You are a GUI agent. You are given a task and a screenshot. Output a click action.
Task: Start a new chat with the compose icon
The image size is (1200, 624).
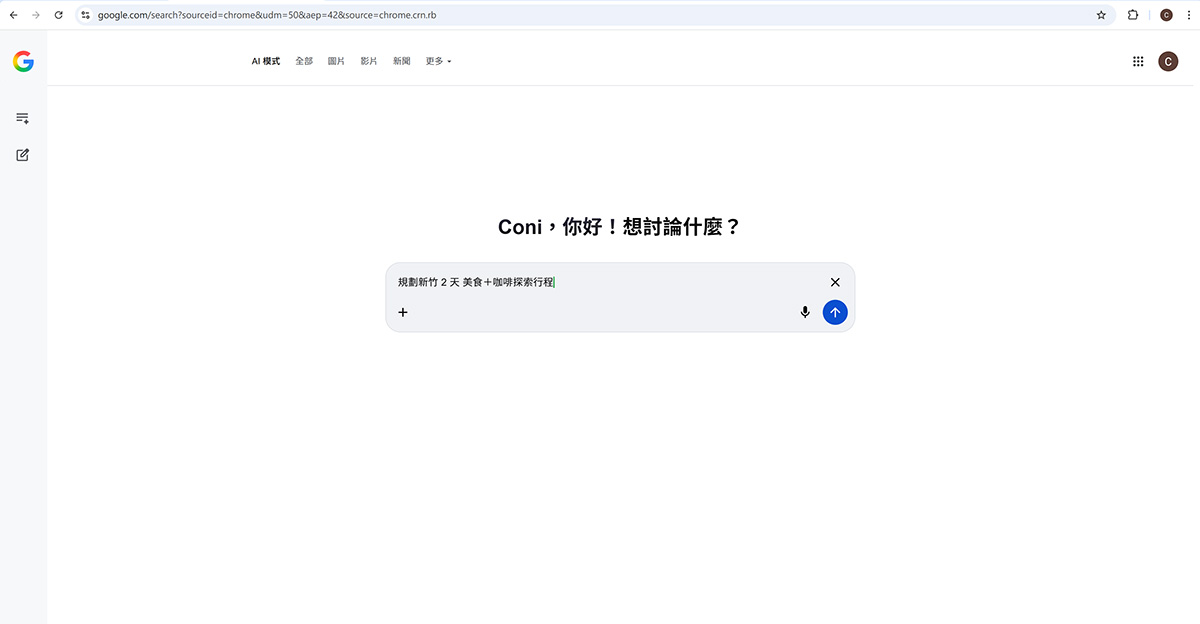(x=22, y=155)
